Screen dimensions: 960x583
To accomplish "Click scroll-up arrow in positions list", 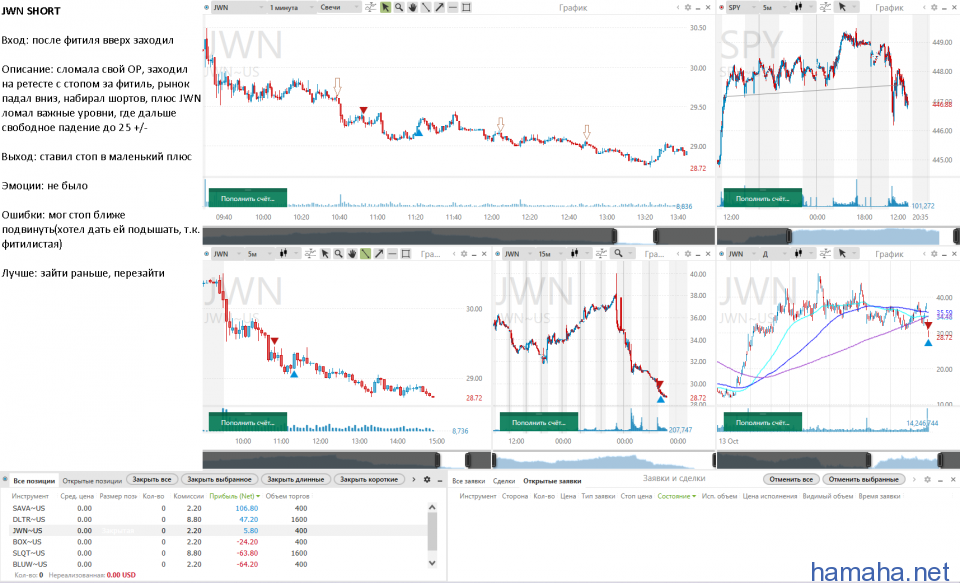I will coord(432,508).
